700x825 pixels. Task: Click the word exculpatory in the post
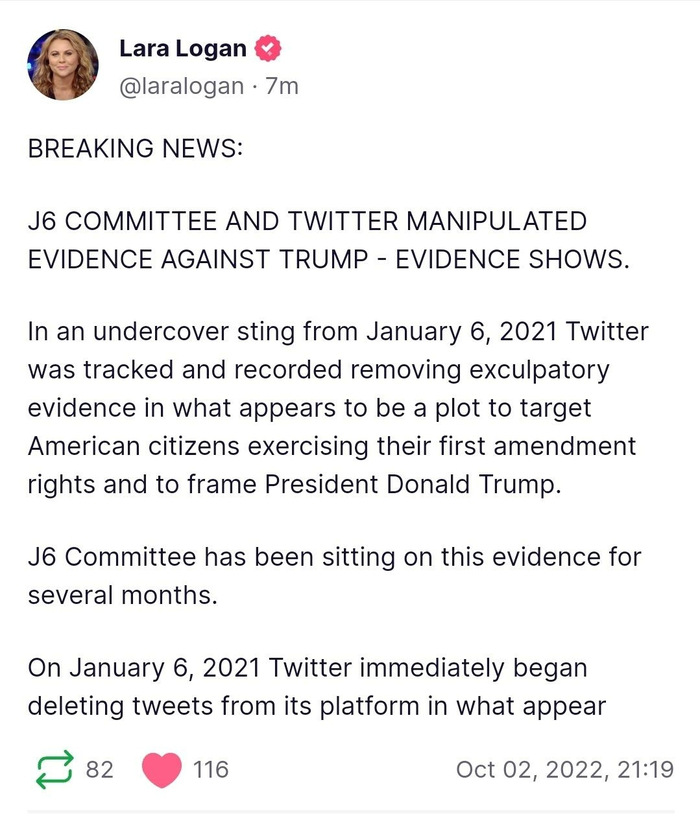pos(531,369)
